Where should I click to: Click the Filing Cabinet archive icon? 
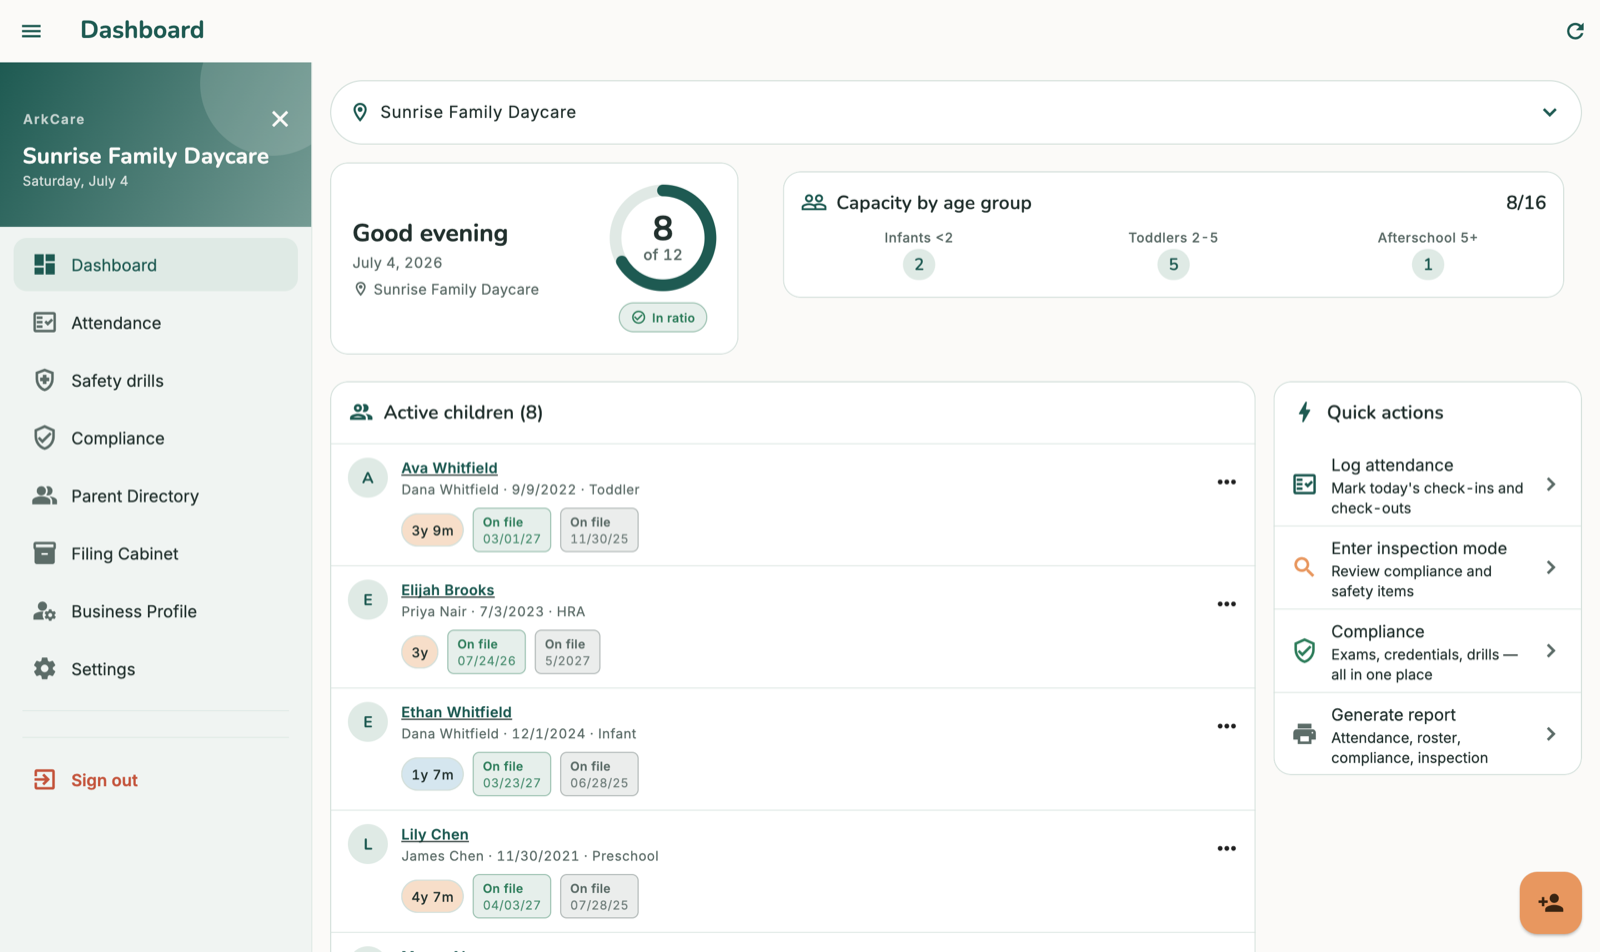click(x=45, y=553)
